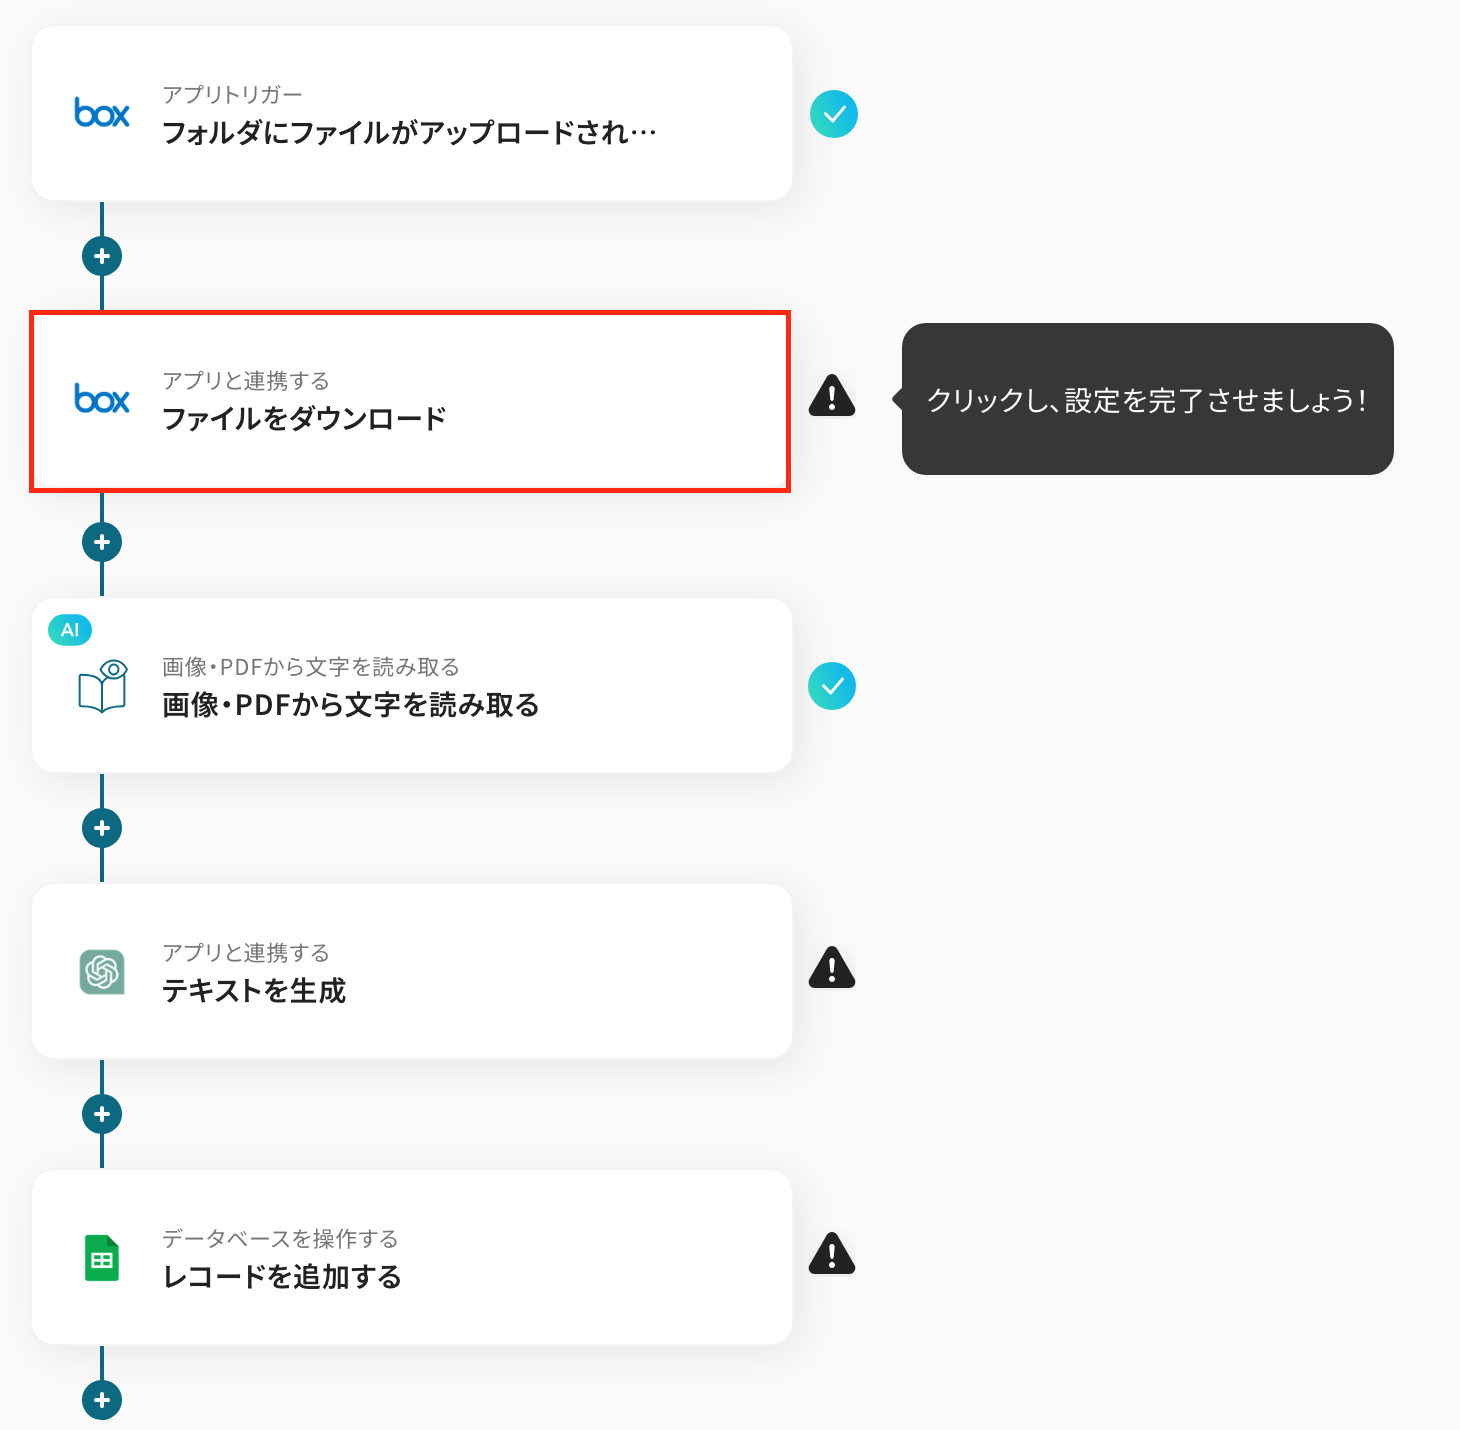Click the Box logo in the file download step

pos(102,399)
